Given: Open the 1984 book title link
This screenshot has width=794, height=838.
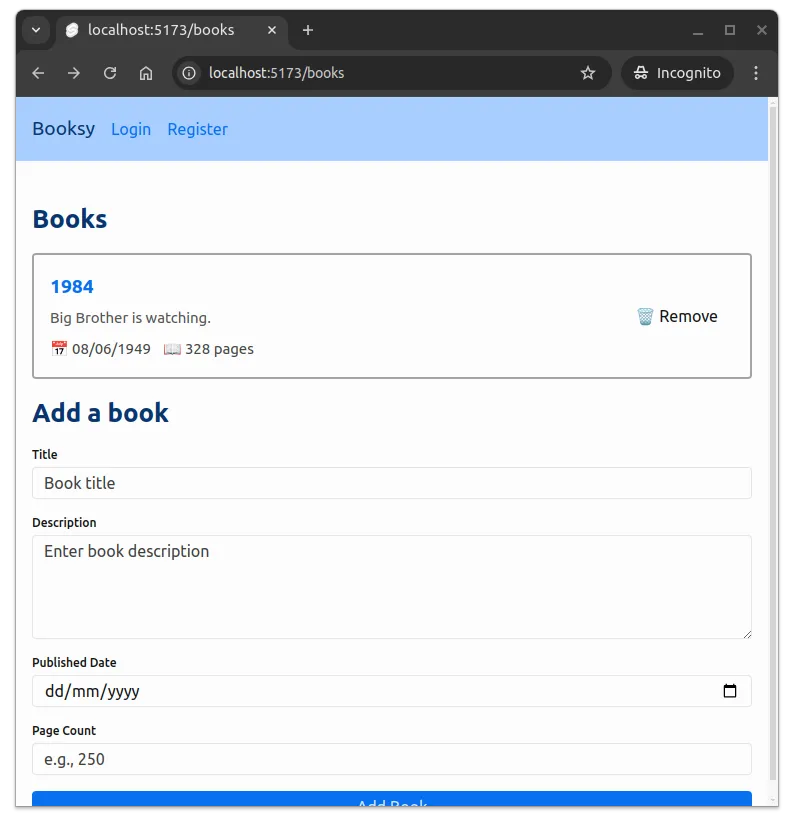Looking at the screenshot, I should 72,287.
